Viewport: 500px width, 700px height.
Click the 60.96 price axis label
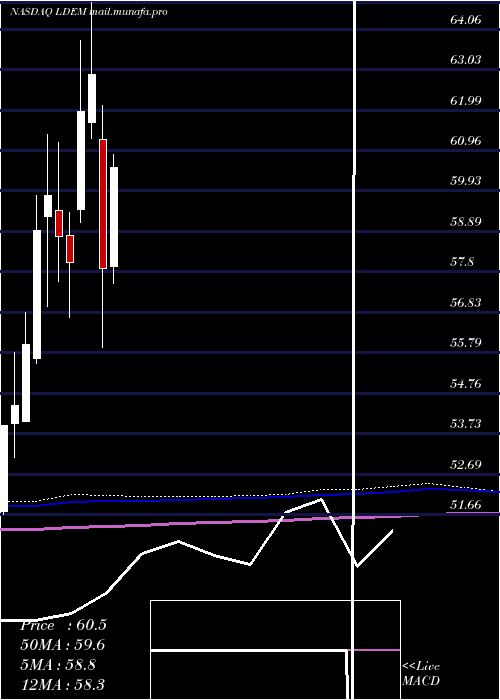click(x=466, y=141)
